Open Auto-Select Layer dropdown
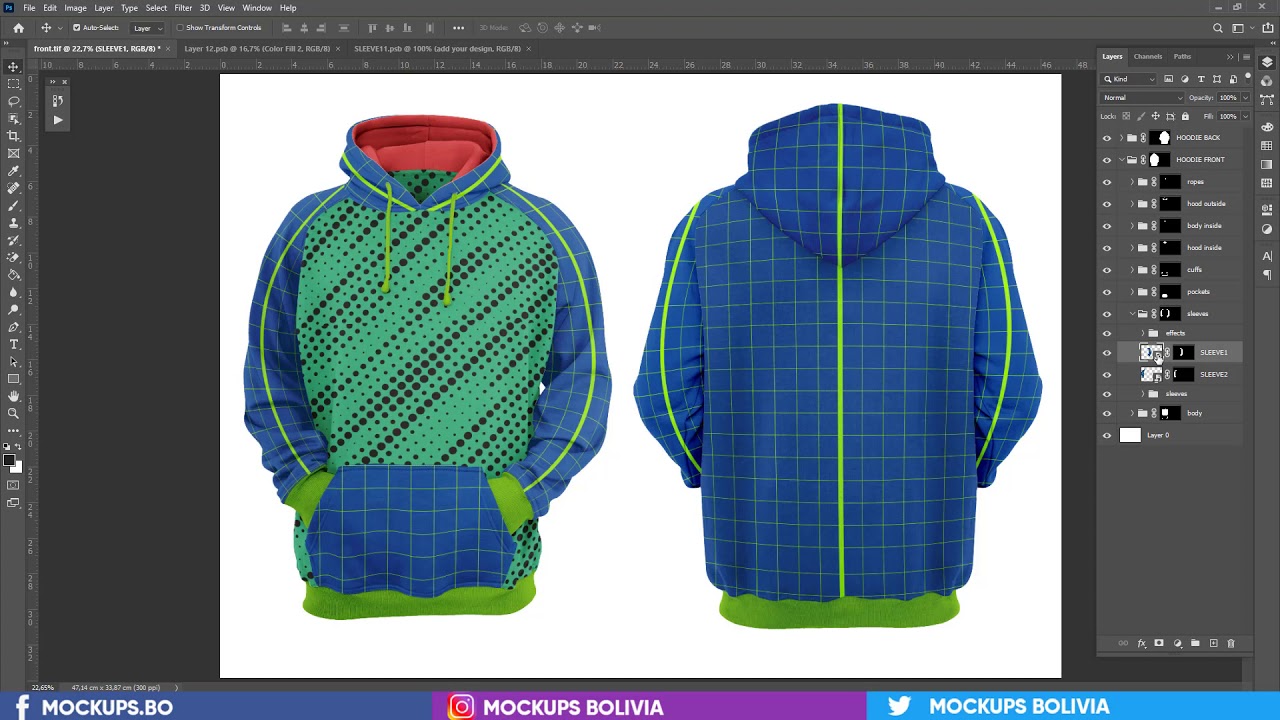 (x=146, y=28)
